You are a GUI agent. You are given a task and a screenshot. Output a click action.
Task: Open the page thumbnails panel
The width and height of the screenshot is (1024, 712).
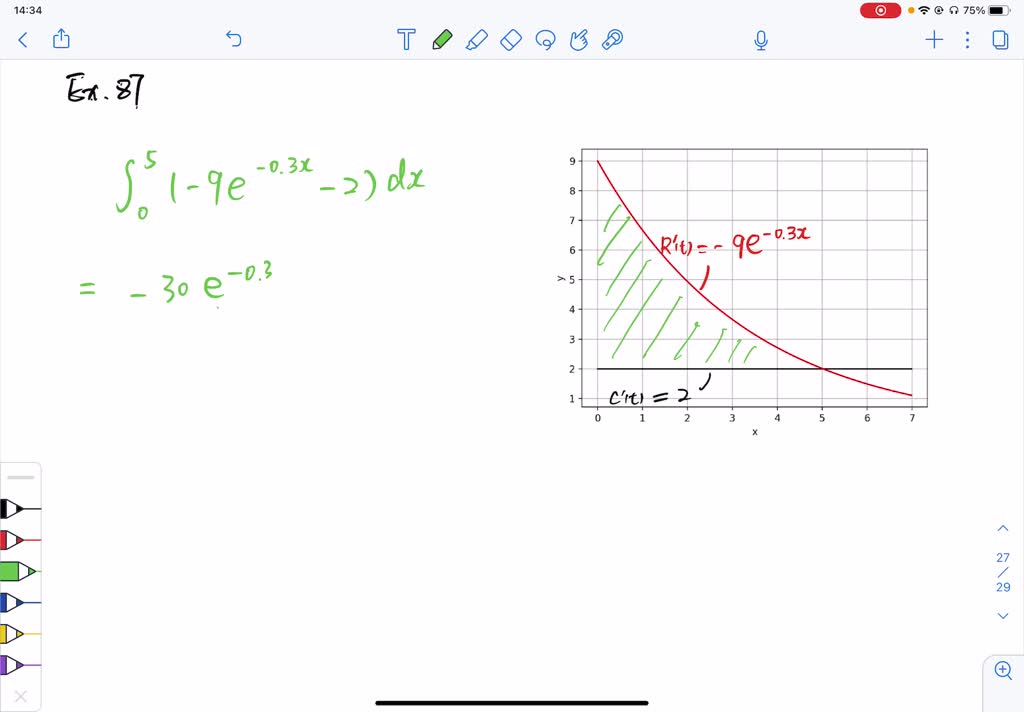tap(1000, 40)
